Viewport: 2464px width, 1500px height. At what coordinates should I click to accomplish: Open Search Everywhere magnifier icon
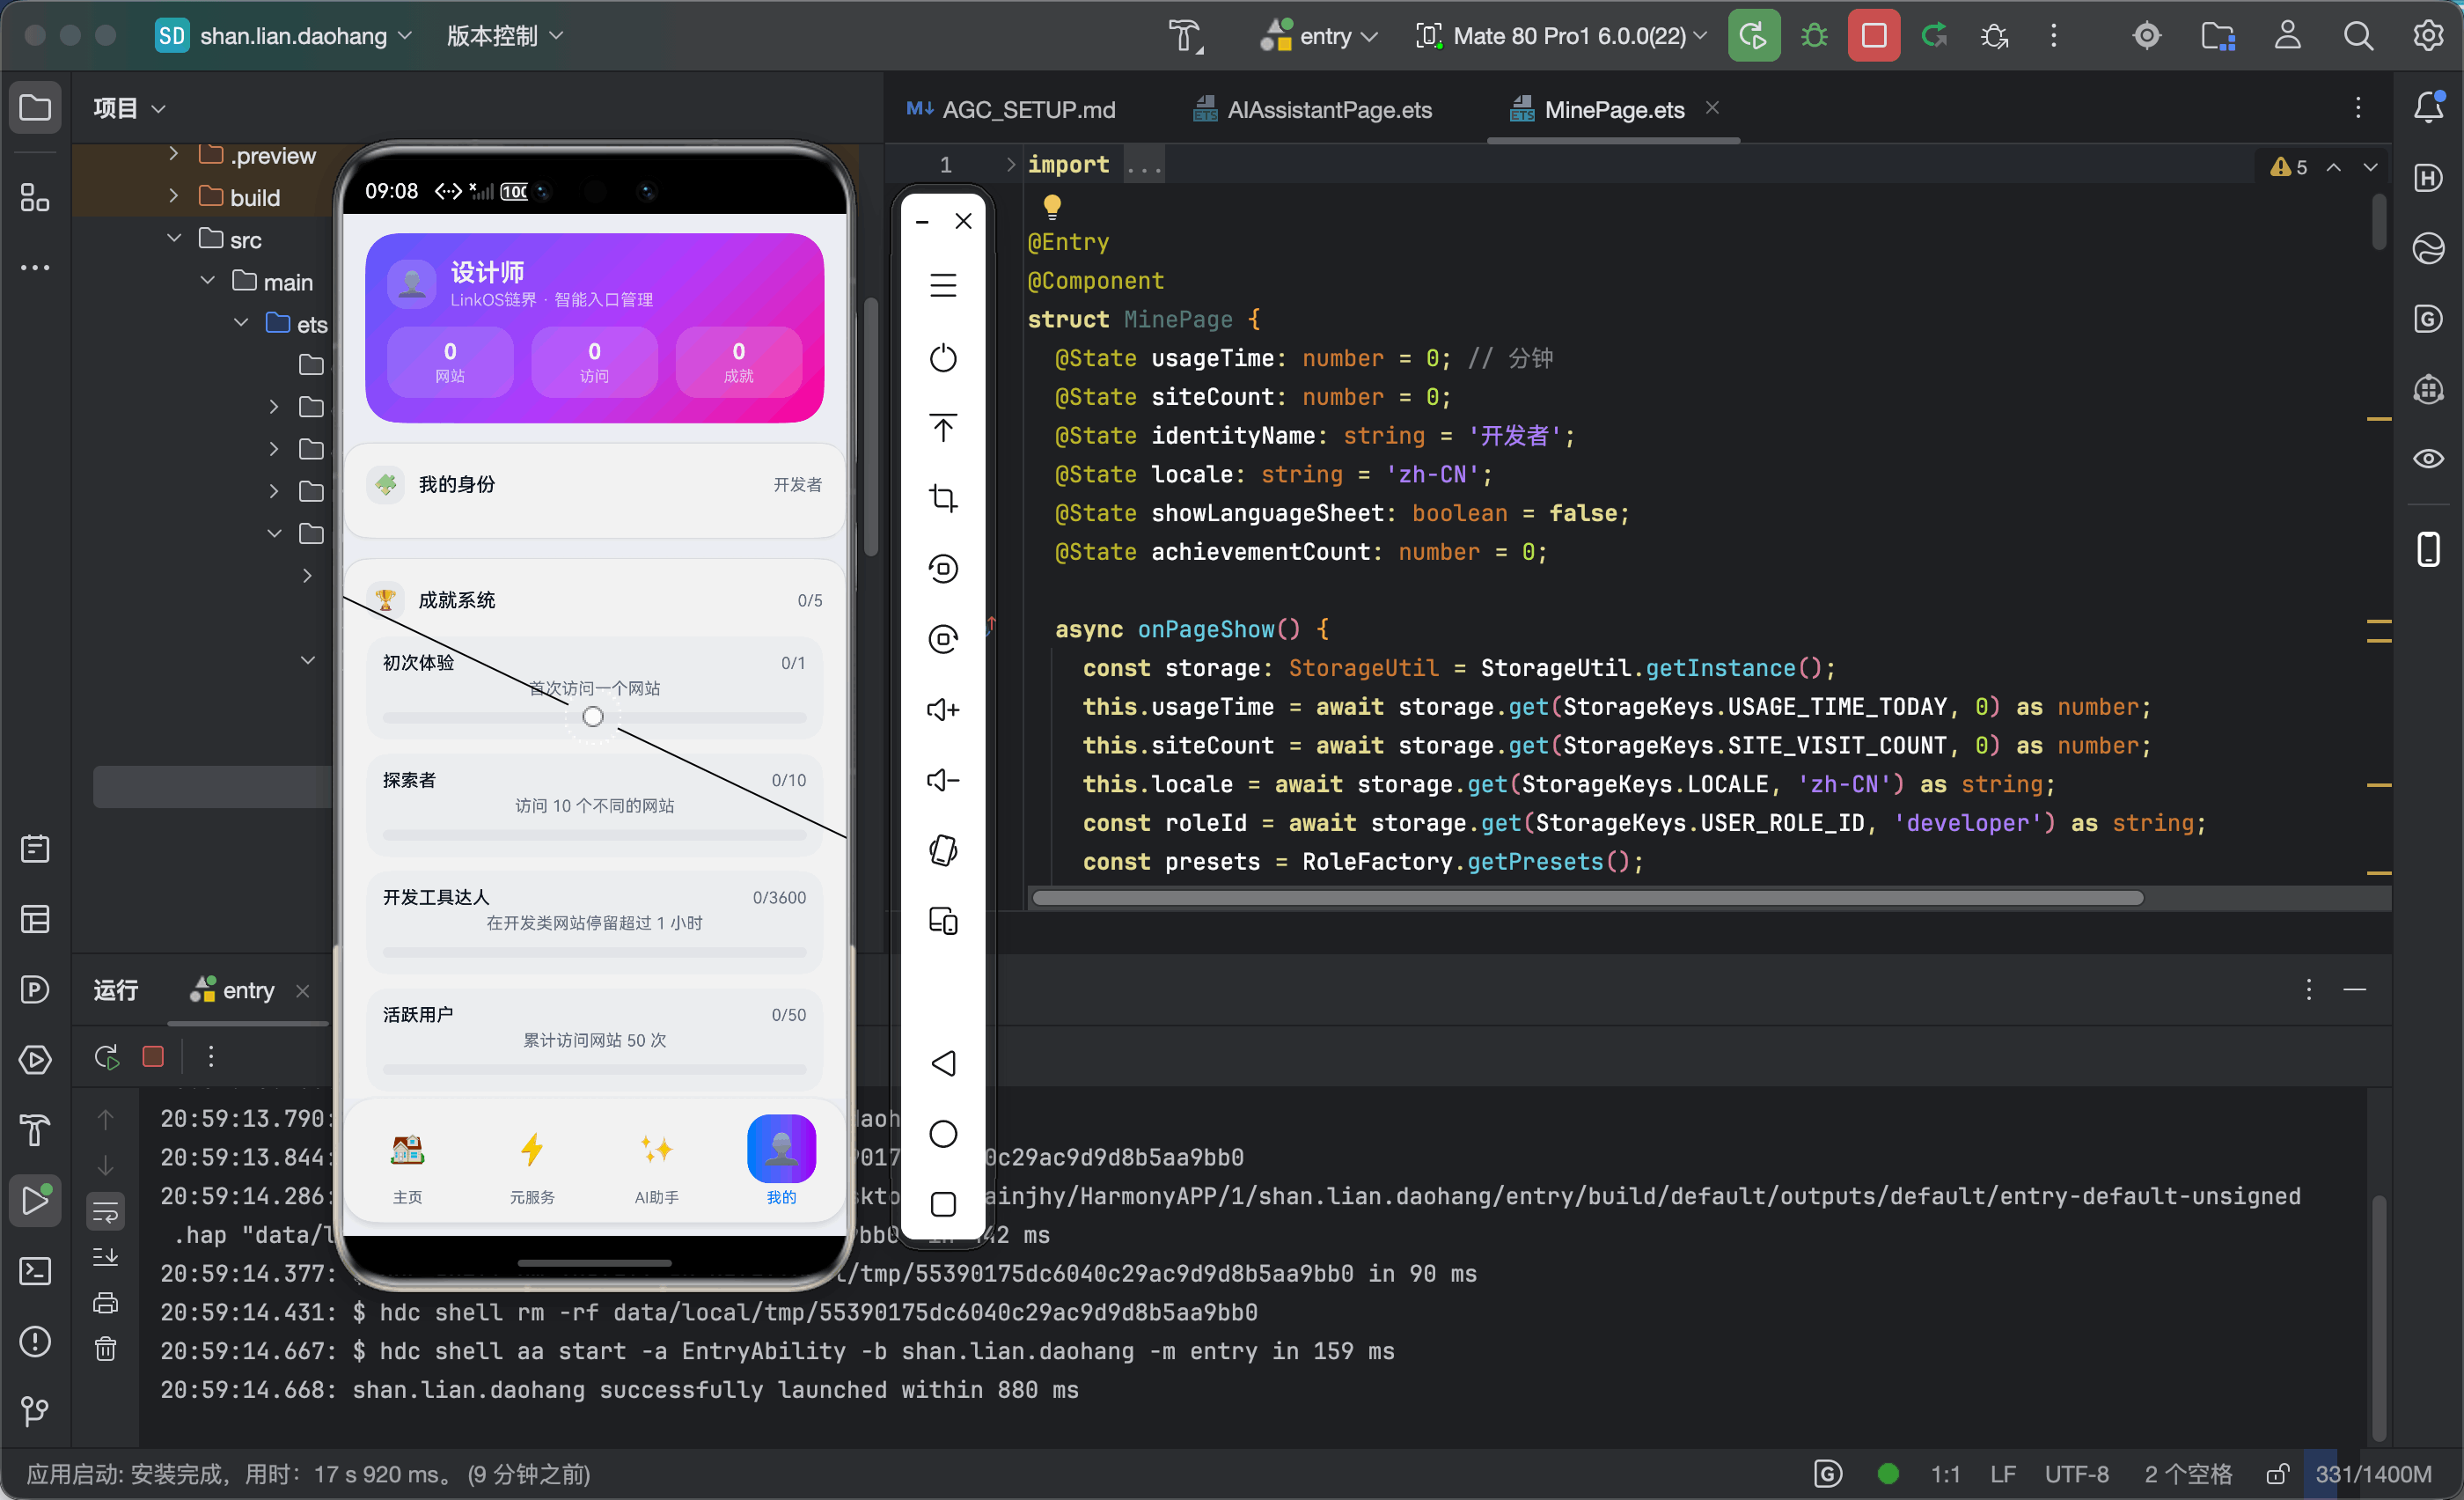pyautogui.click(x=2358, y=36)
